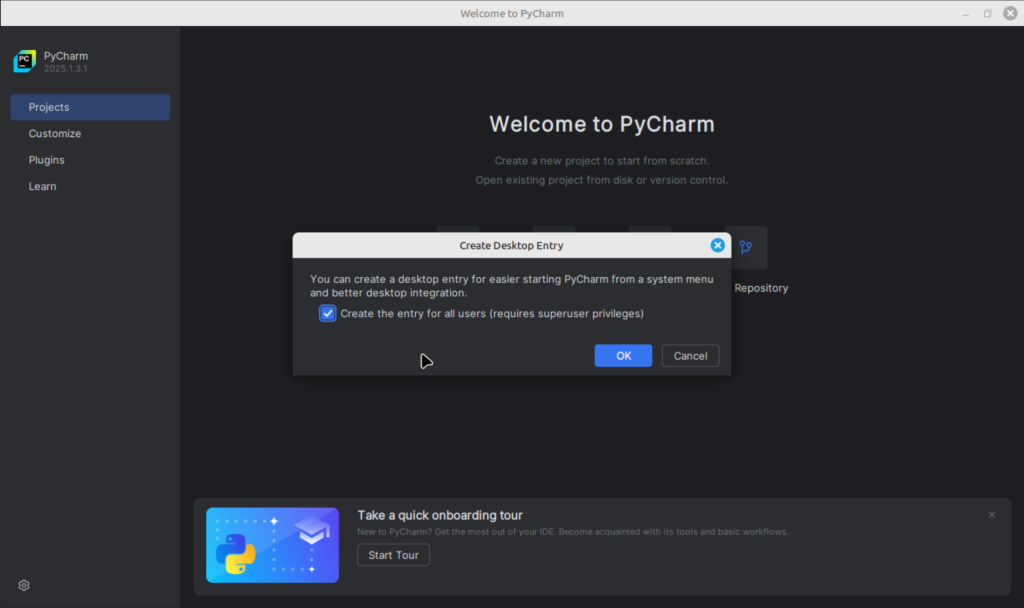
Task: Select the Projects section in the sidebar
Action: coord(47,107)
